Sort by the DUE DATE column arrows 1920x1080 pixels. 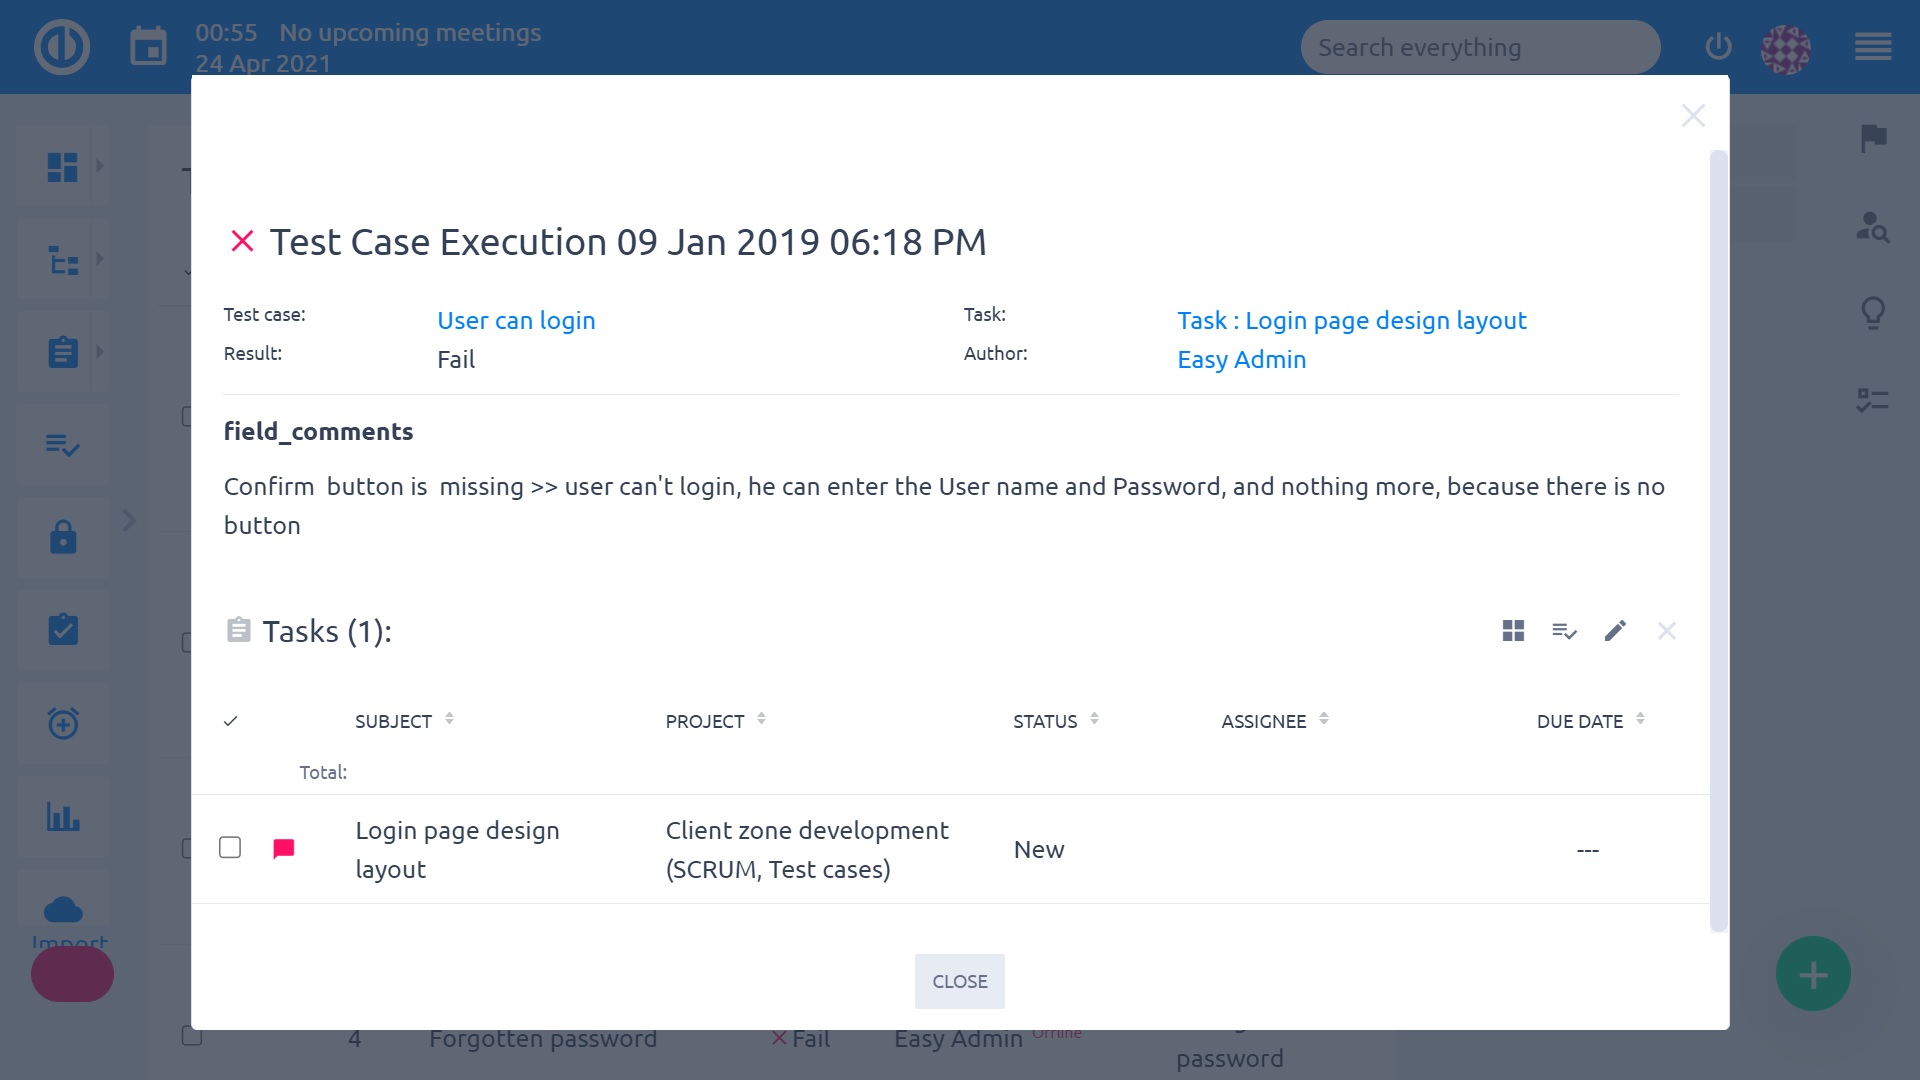point(1640,718)
